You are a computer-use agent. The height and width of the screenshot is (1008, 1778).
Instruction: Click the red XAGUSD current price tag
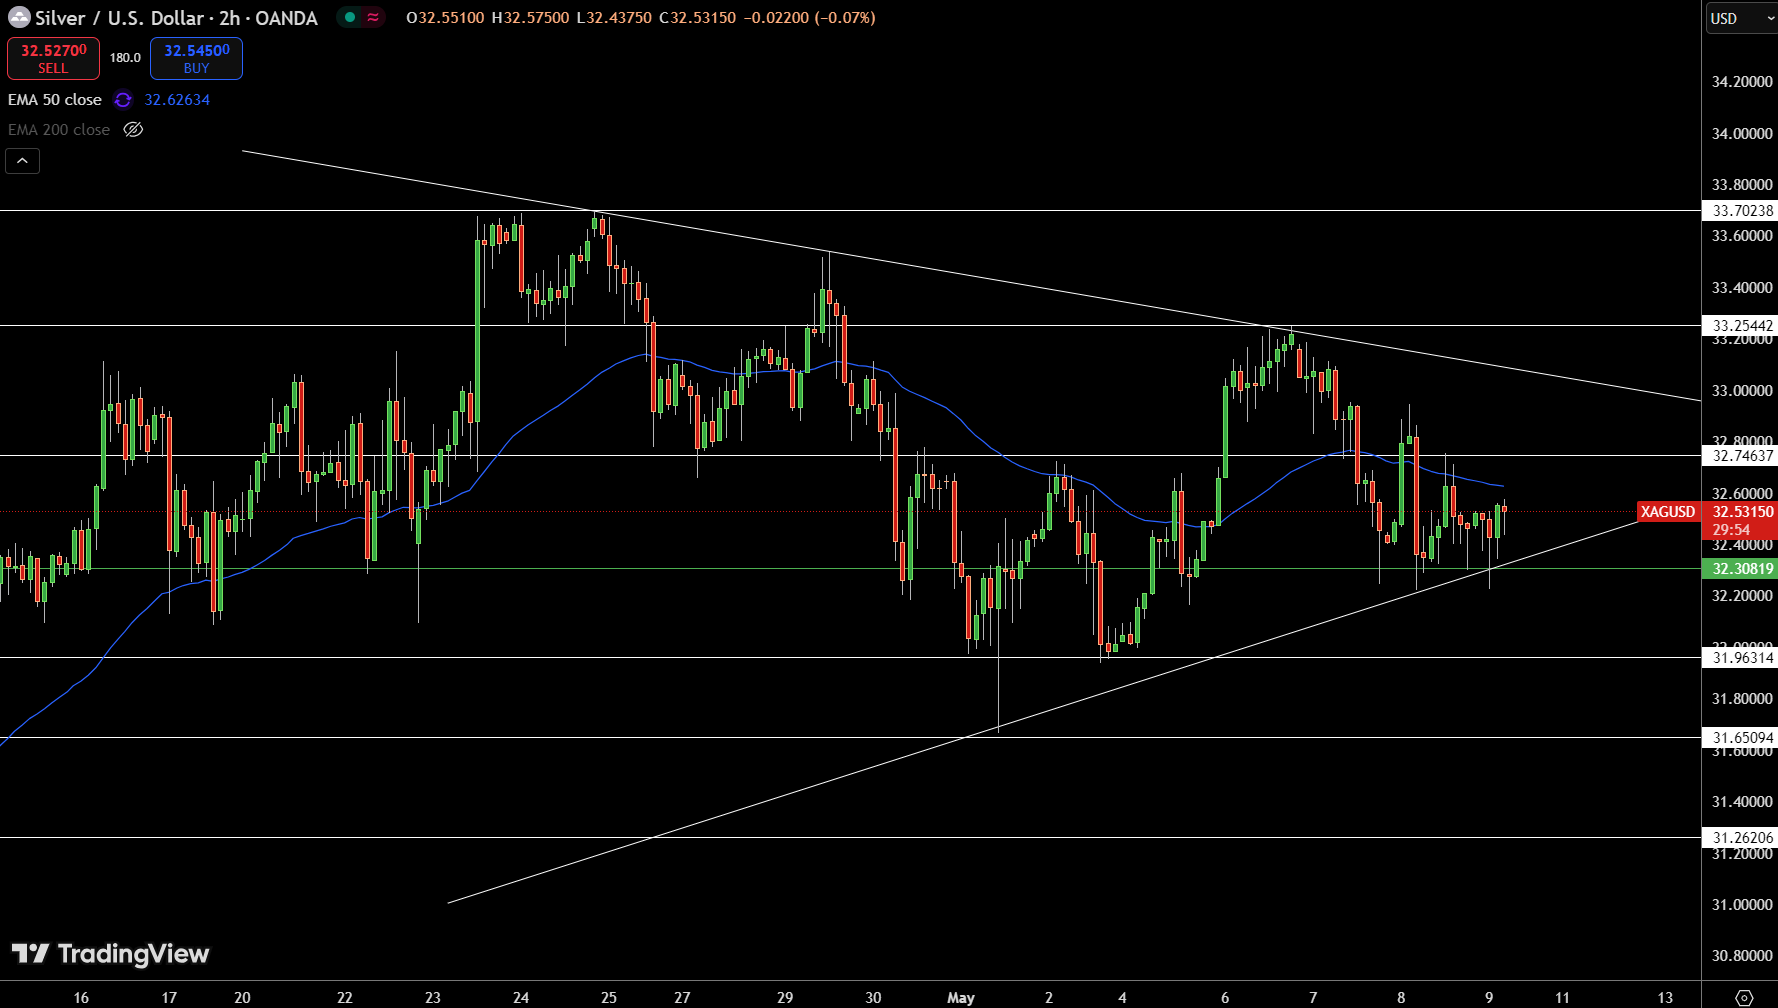(1668, 512)
